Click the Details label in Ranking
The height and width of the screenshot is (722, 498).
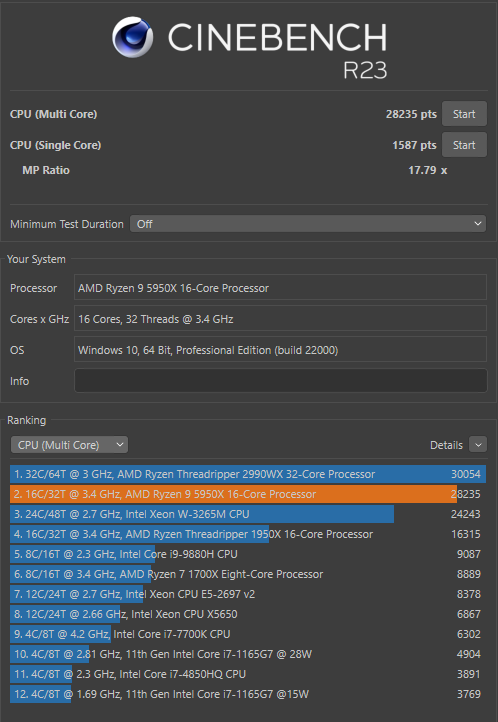[x=446, y=445]
